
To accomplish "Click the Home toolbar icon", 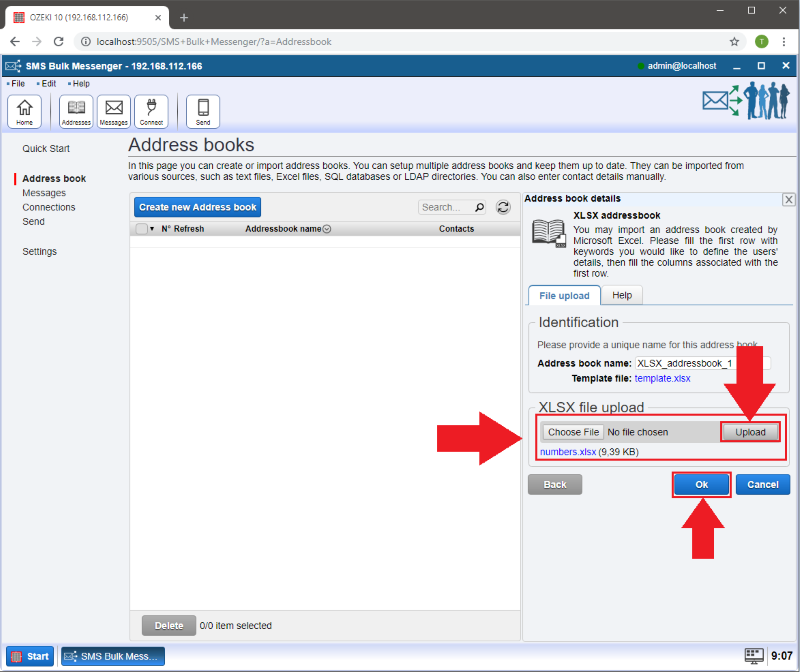I will coord(24,111).
